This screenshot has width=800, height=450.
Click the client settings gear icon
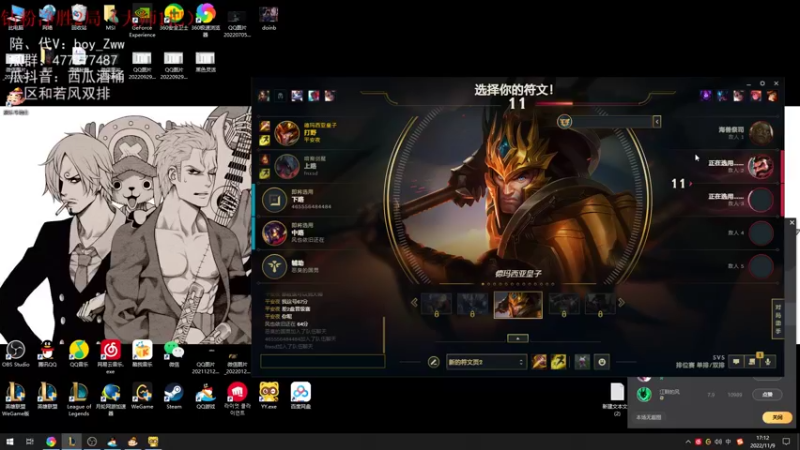click(762, 83)
